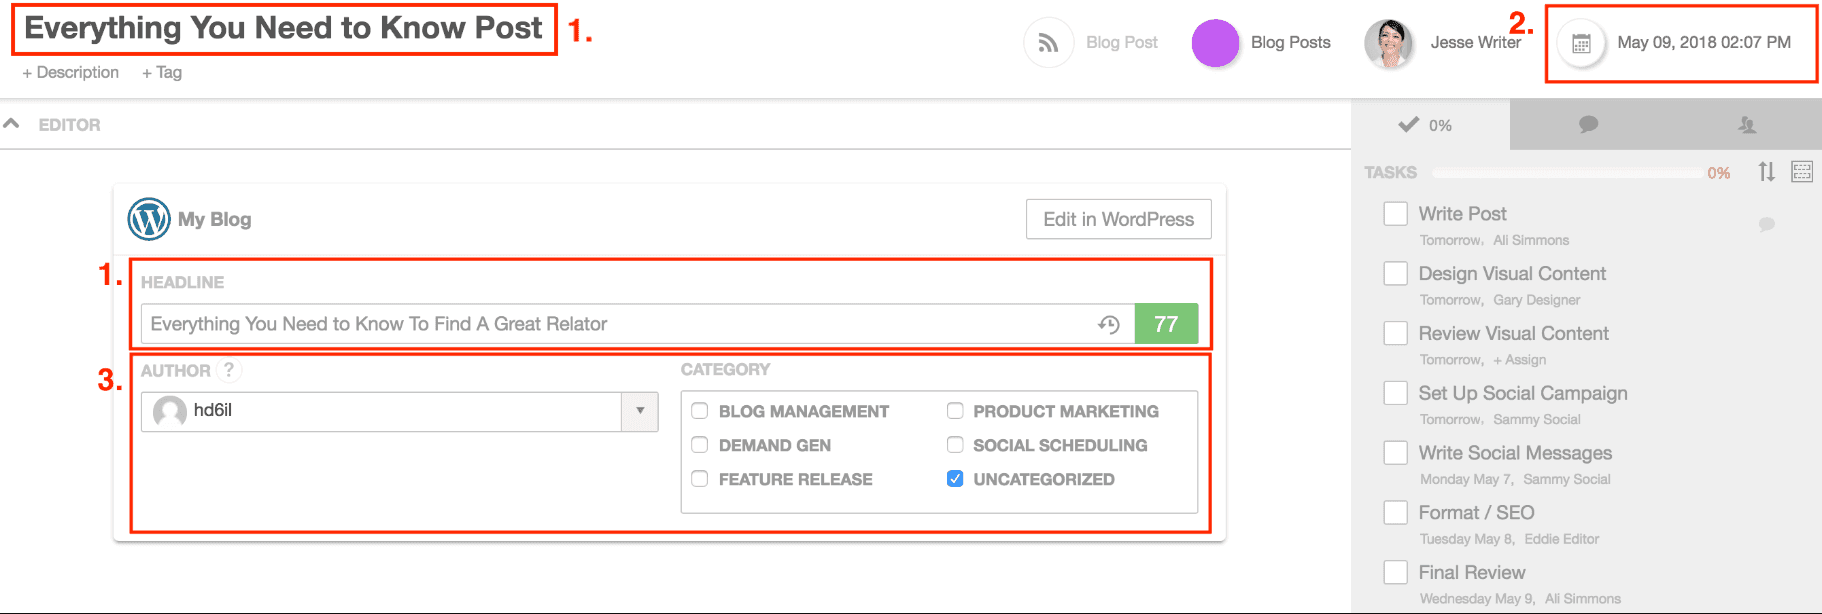Click Write Post task title
Screen dimensions: 1822x614
1462,213
